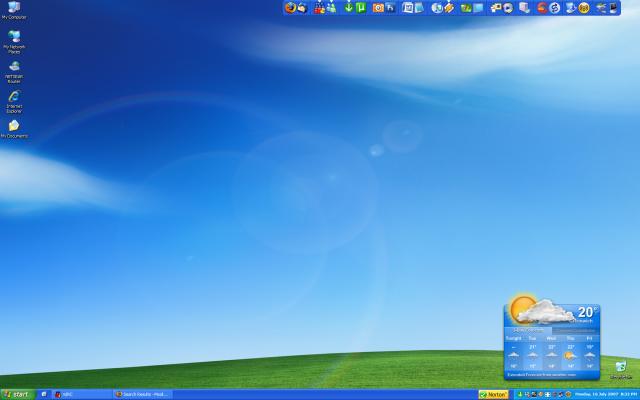Open the green download-arrow dock icon
640x400 pixels.
(349, 8)
